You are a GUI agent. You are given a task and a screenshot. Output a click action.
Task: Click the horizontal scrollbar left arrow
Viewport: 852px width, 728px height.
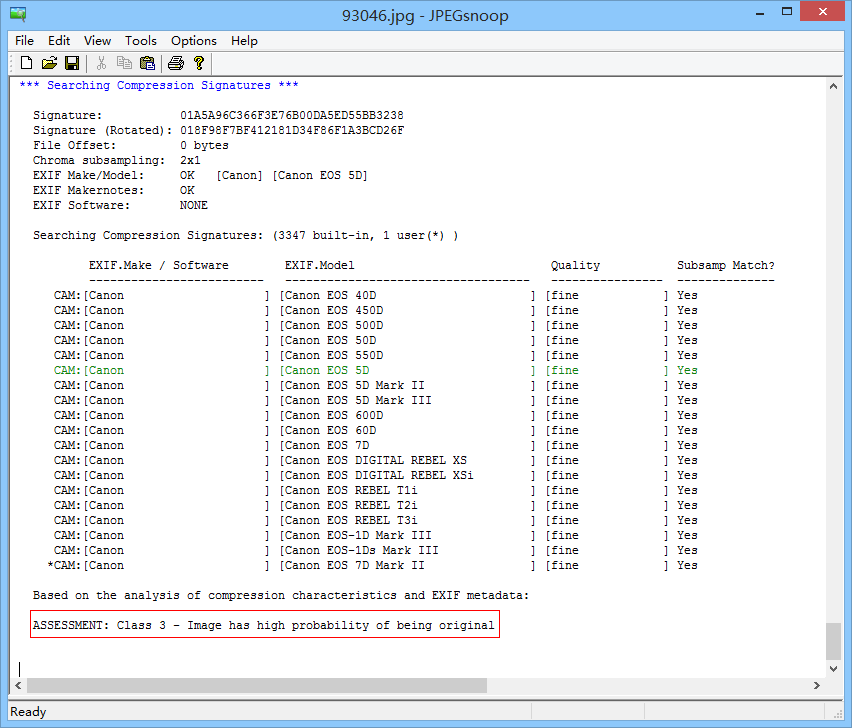[x=18, y=686]
